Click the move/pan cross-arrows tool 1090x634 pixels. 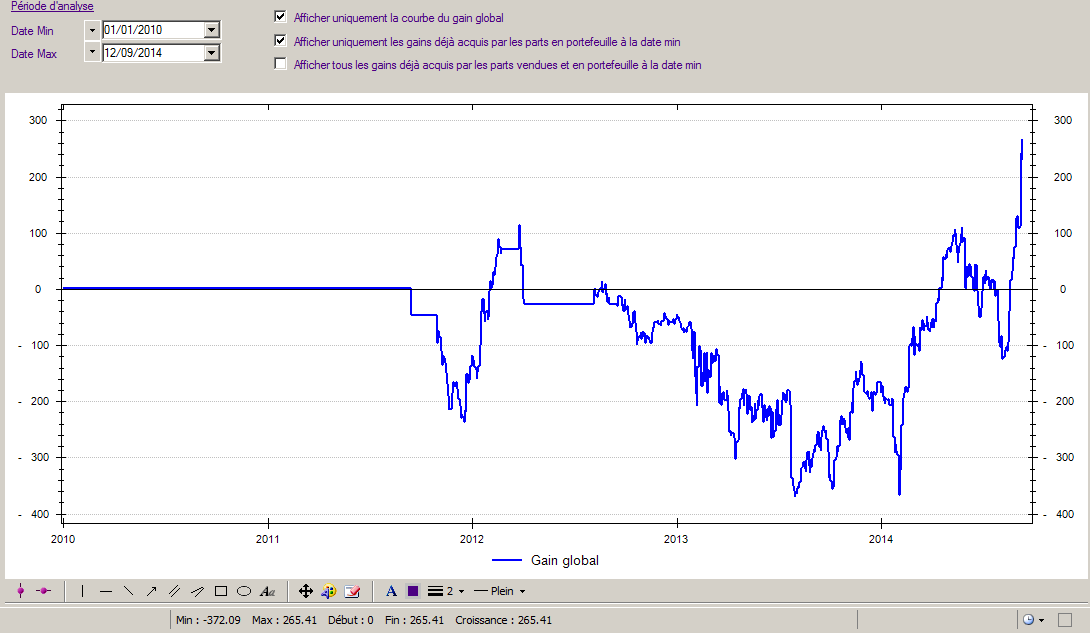click(x=306, y=591)
